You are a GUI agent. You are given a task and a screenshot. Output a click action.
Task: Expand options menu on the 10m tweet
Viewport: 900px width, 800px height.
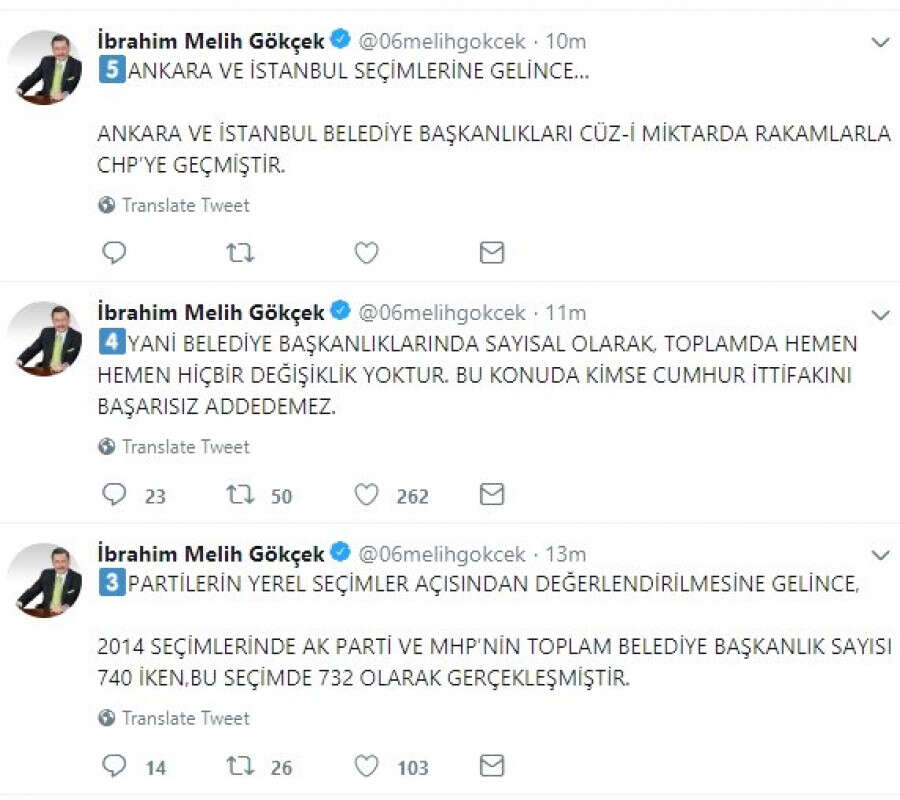[880, 42]
